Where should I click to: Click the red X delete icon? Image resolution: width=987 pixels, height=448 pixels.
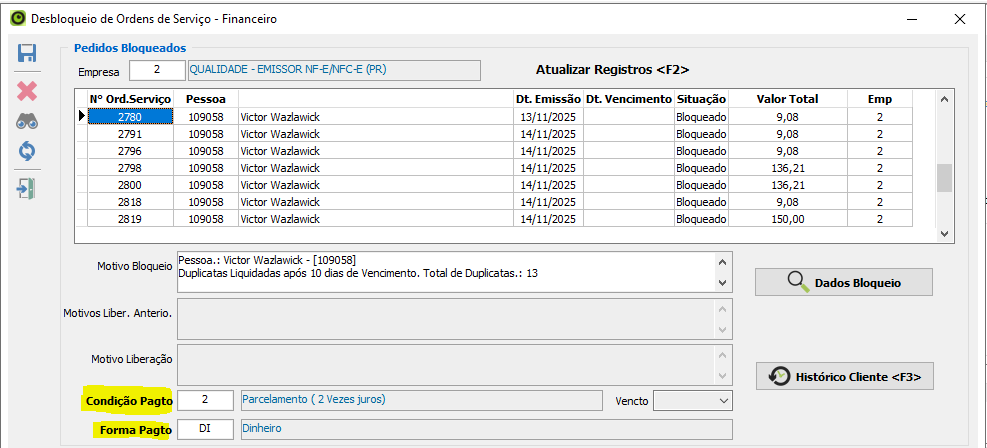point(27,91)
